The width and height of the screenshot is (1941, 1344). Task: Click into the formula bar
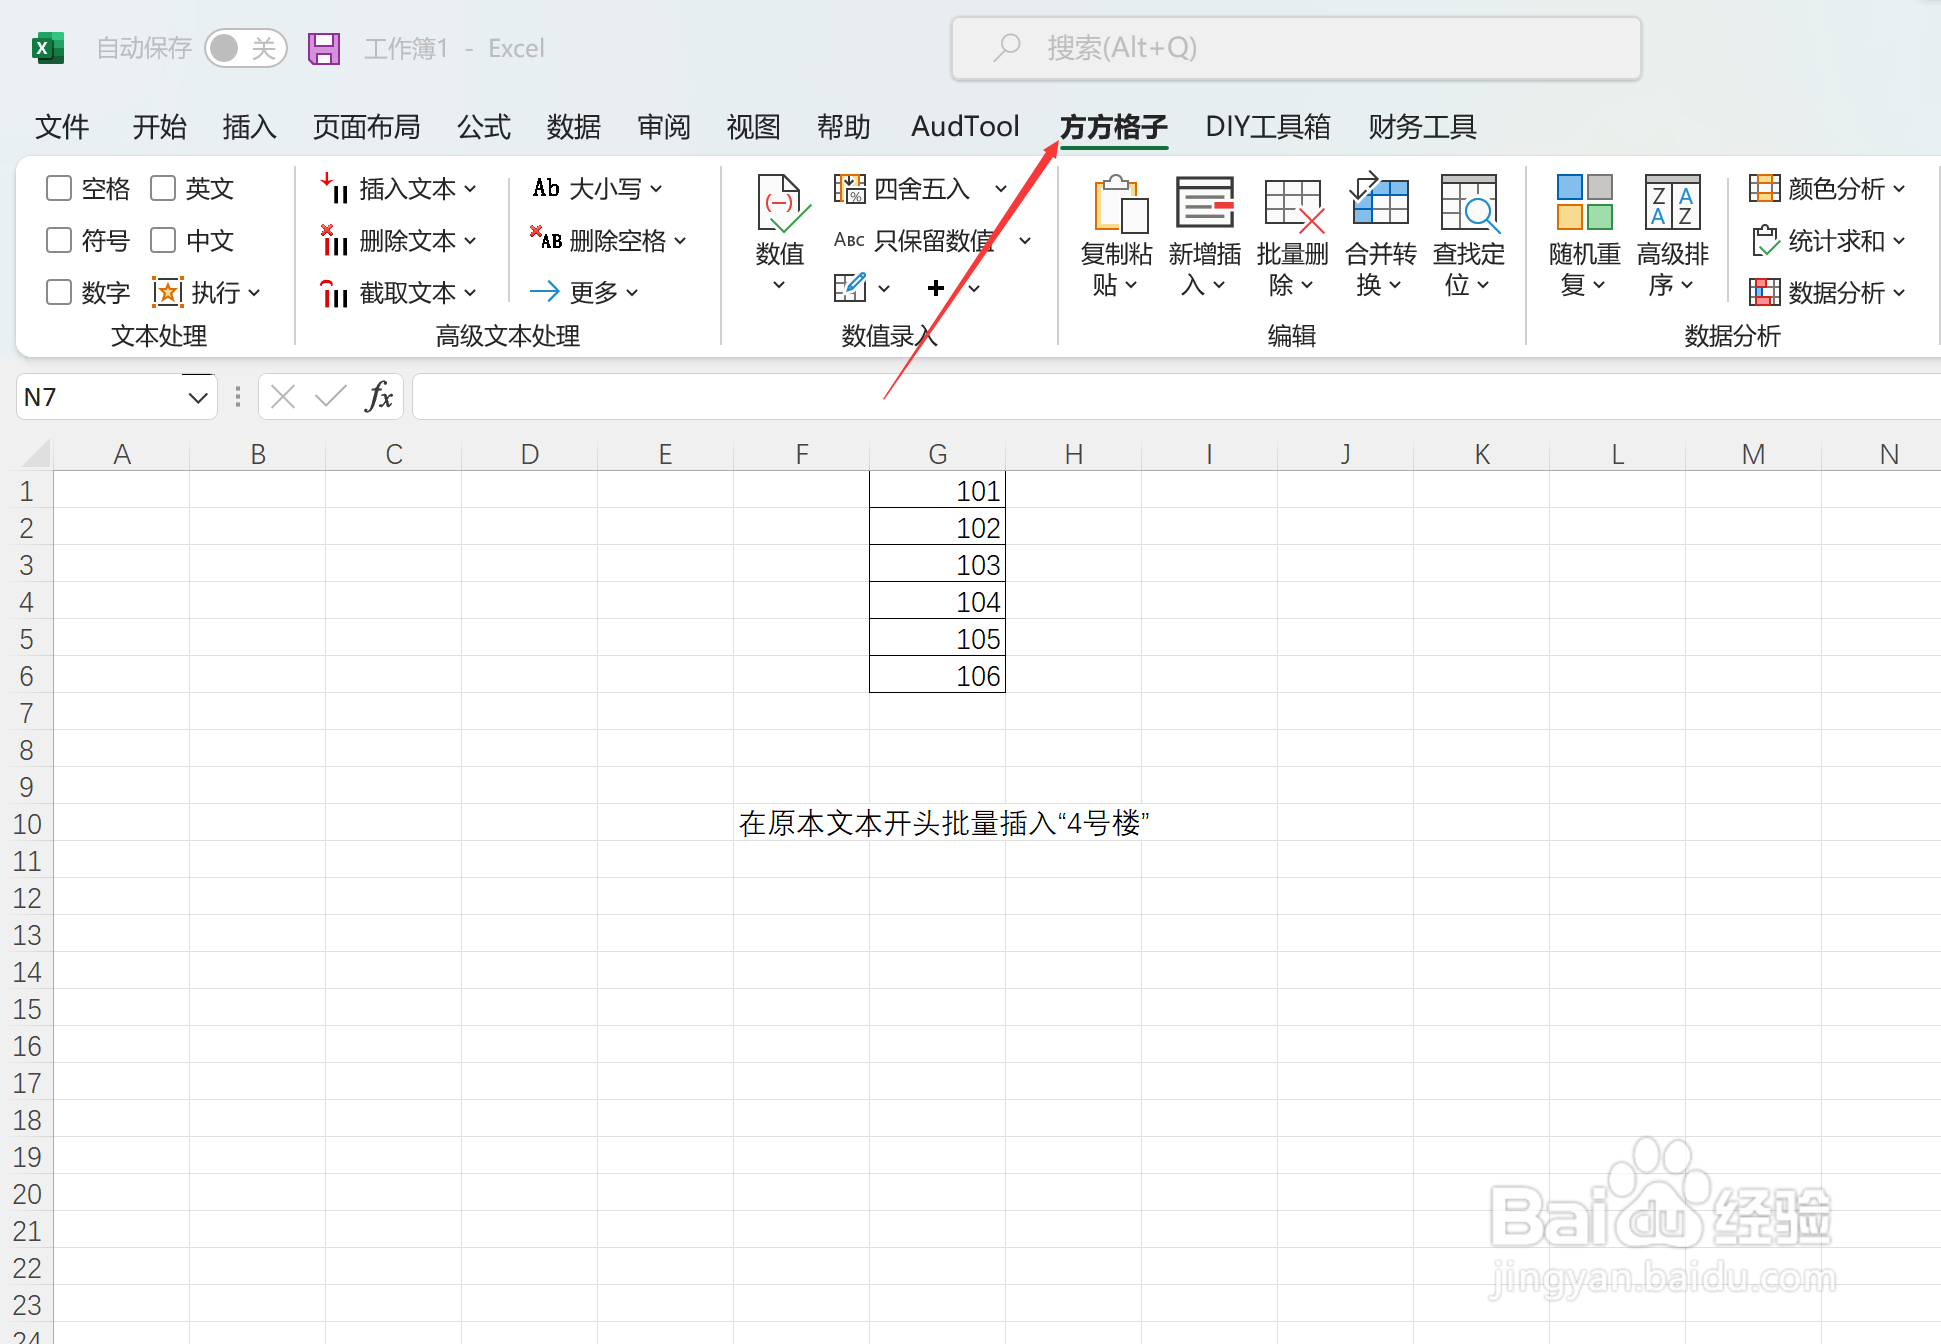point(1176,397)
